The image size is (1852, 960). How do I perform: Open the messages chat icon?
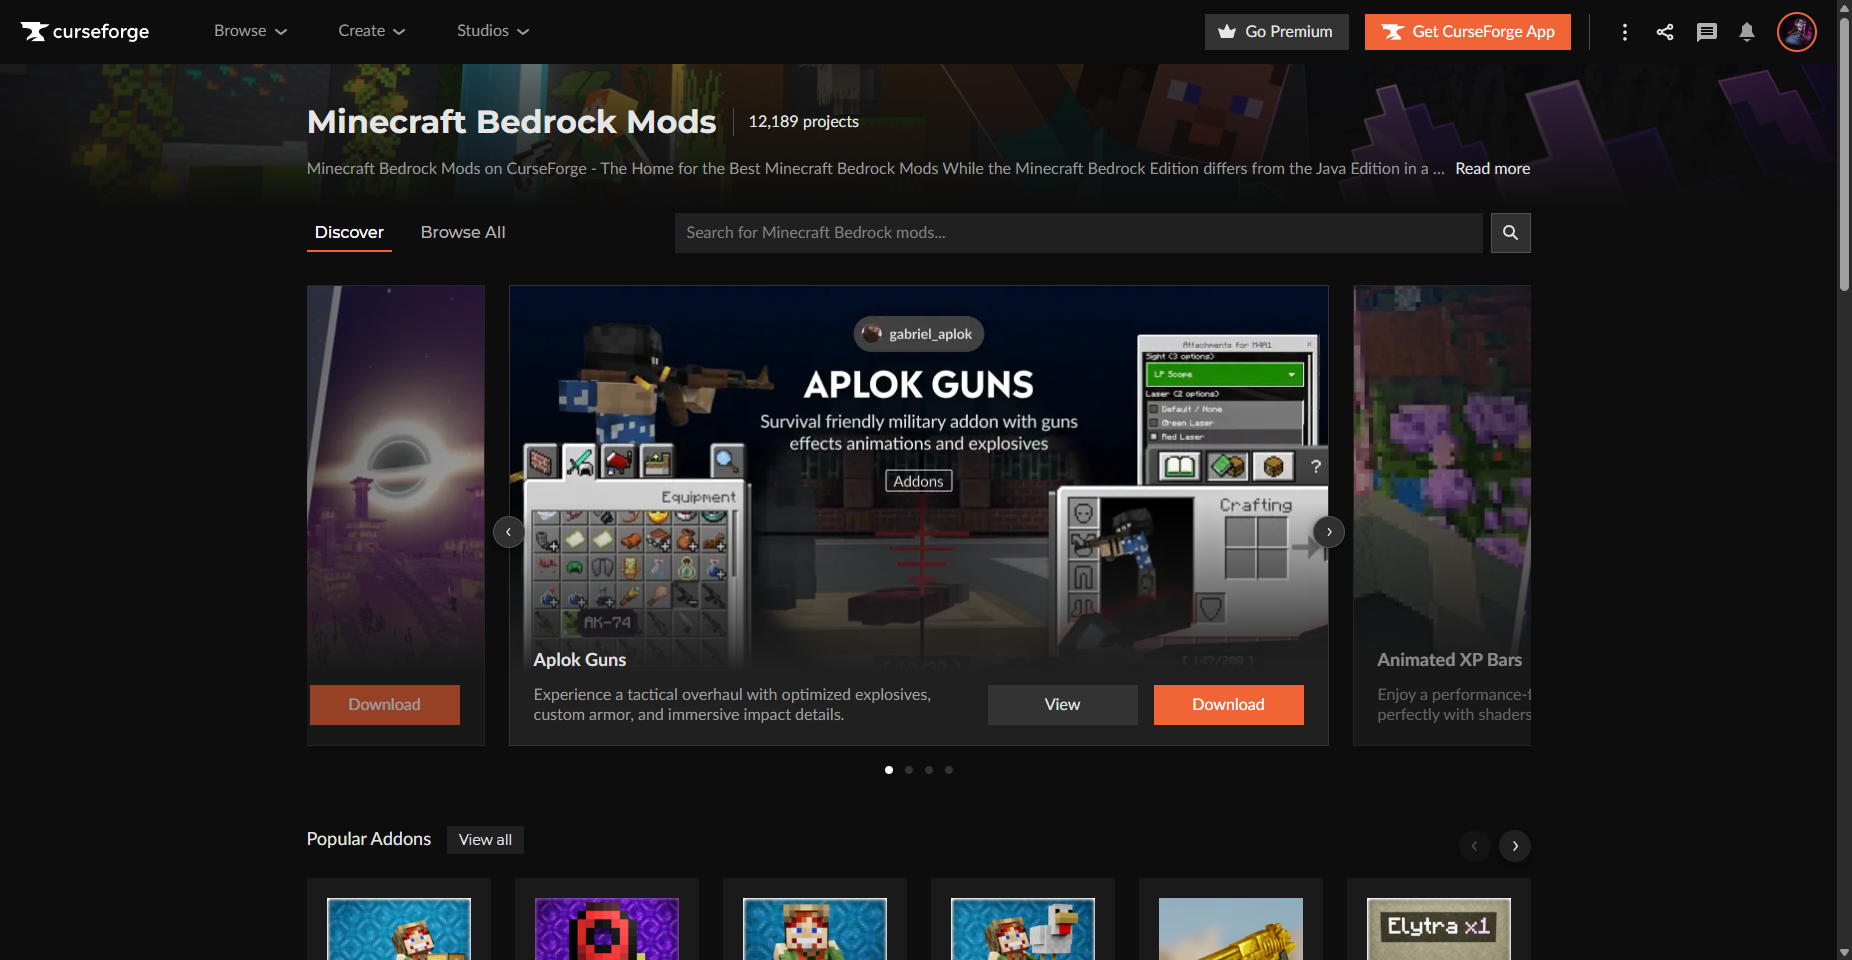point(1707,32)
